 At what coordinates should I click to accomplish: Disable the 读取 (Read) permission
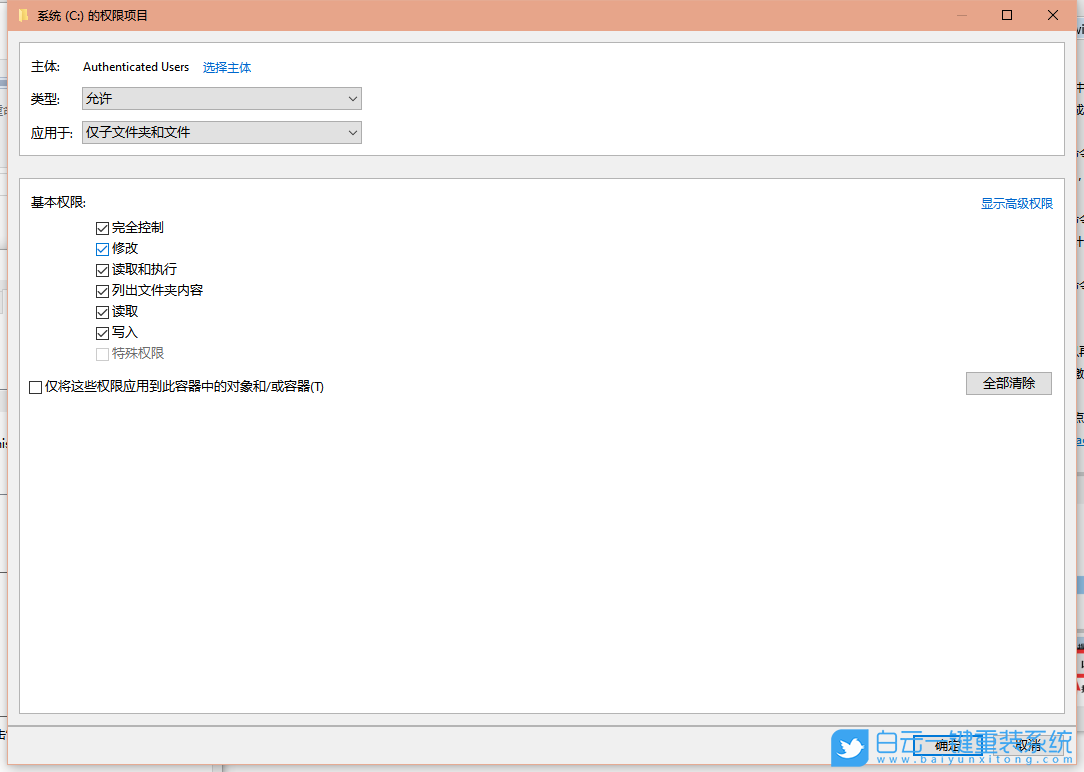pos(102,311)
